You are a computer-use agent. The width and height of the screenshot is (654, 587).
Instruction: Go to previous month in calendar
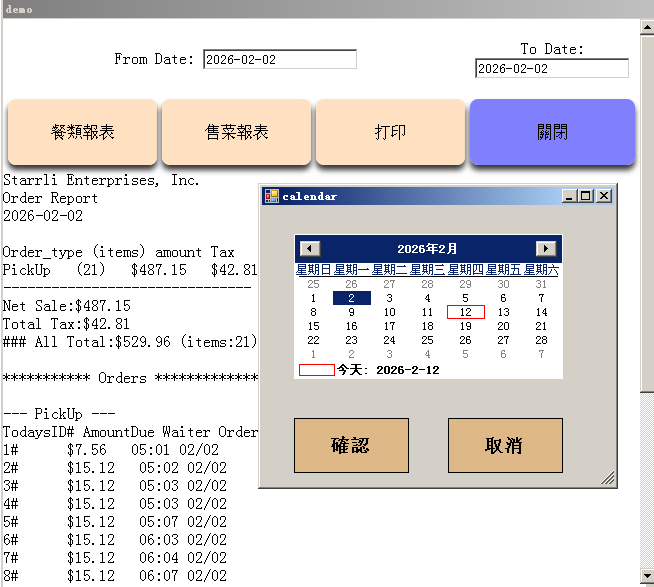tap(311, 249)
